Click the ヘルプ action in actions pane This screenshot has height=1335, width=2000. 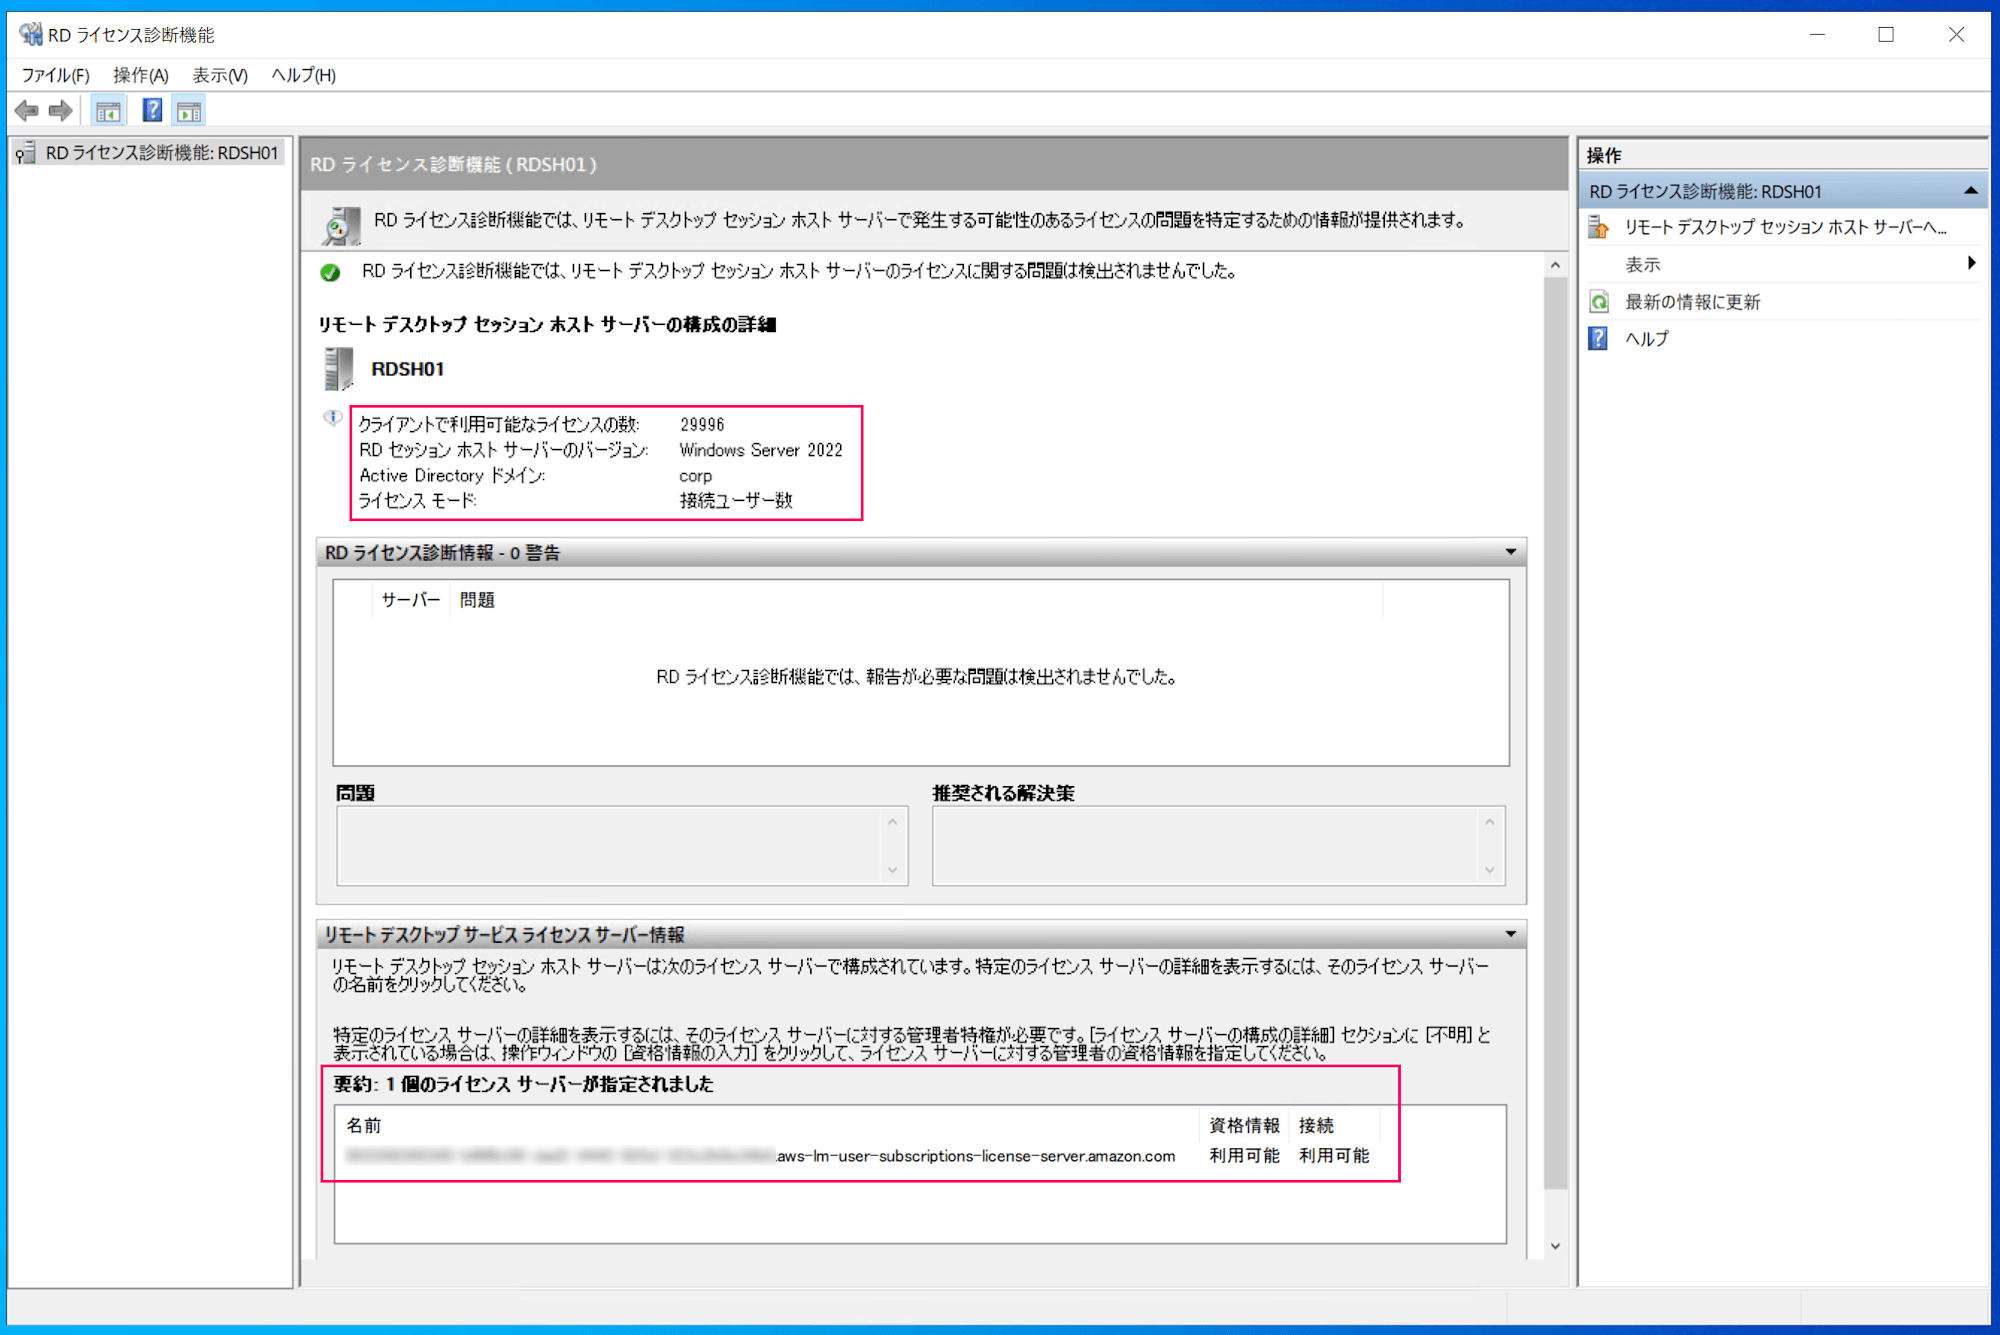point(1647,339)
